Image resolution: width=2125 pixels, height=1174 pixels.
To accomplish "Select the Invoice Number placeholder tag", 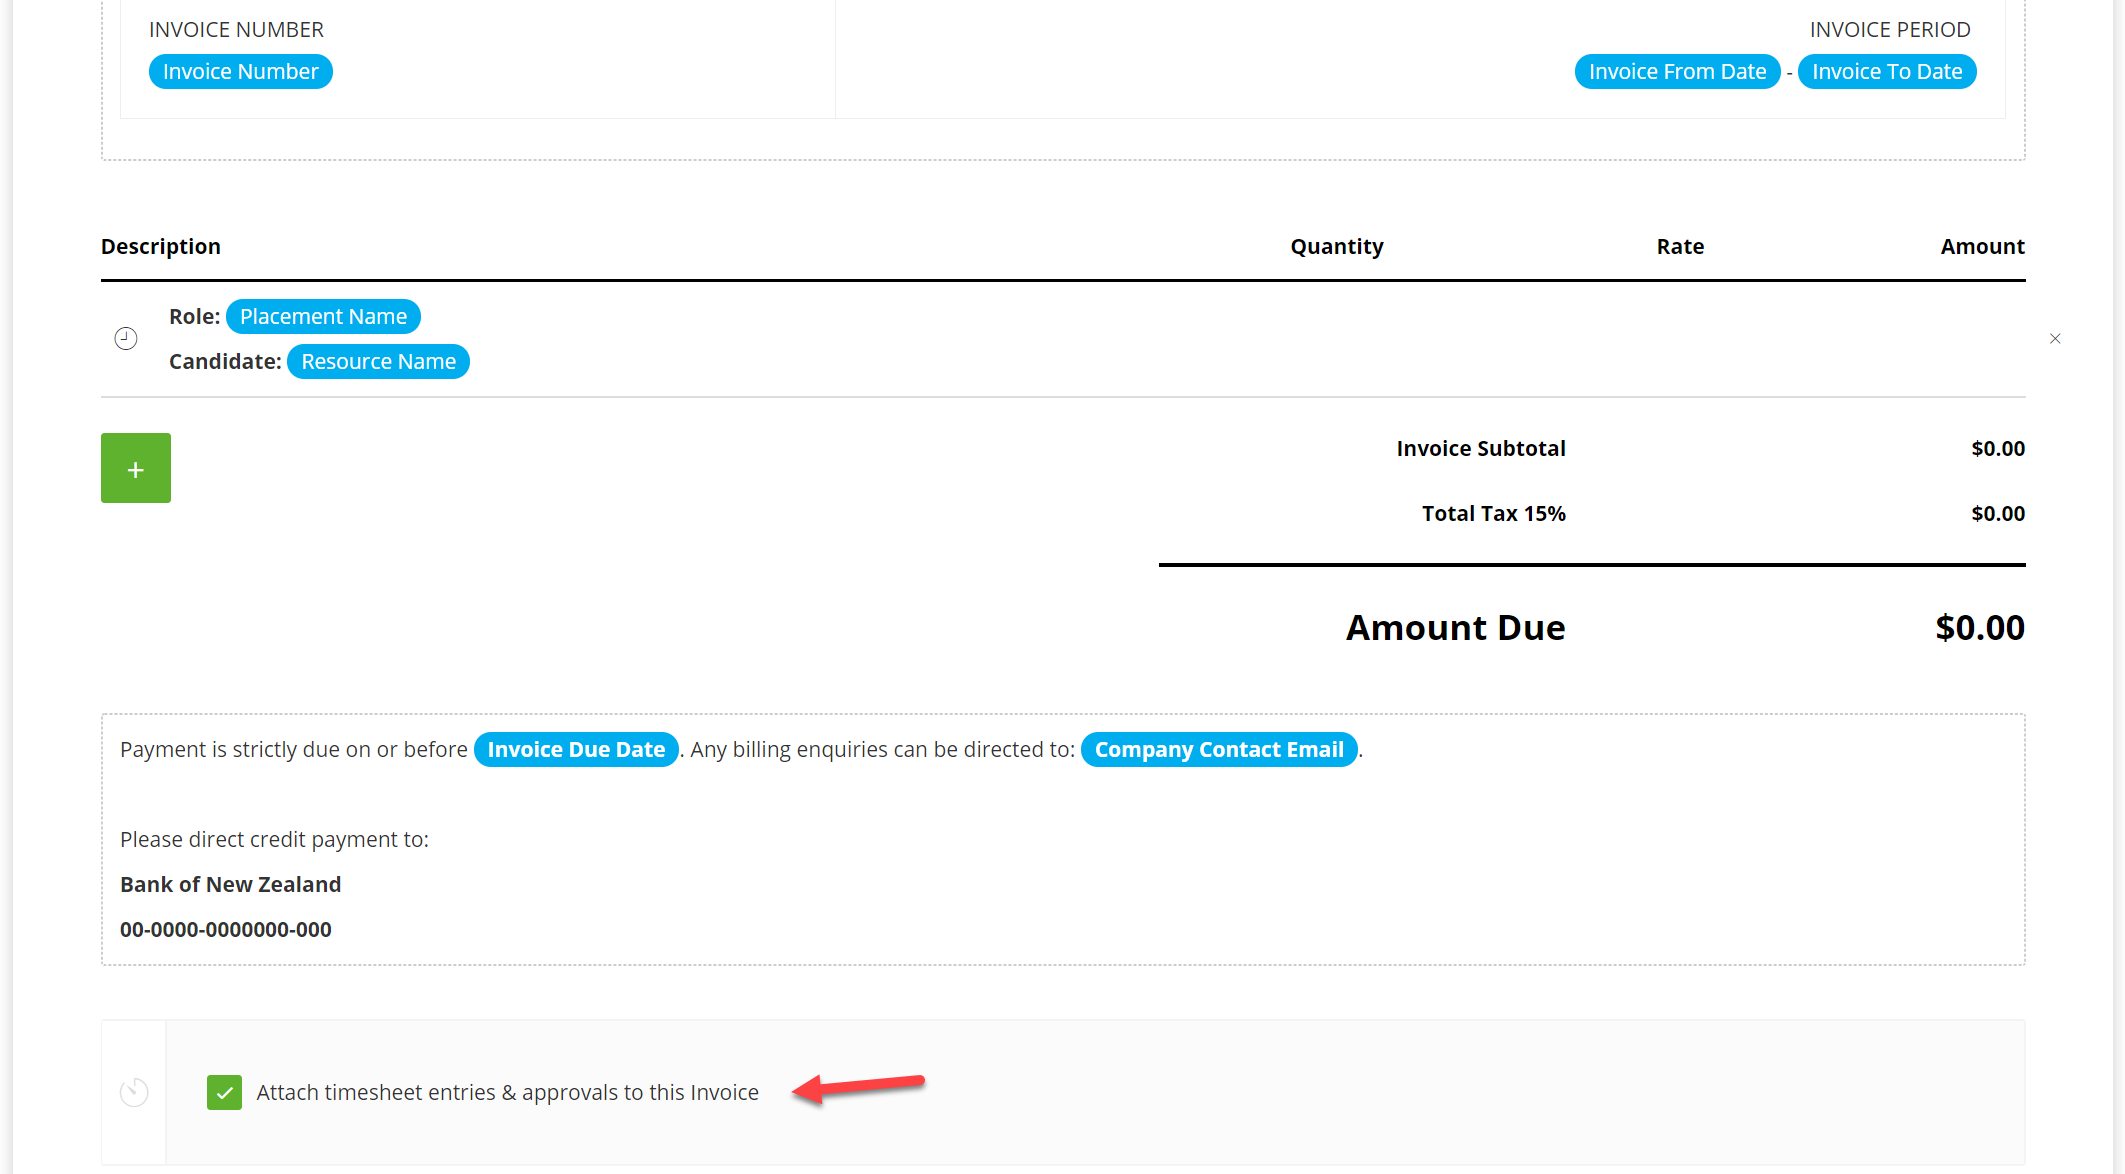I will (x=241, y=72).
